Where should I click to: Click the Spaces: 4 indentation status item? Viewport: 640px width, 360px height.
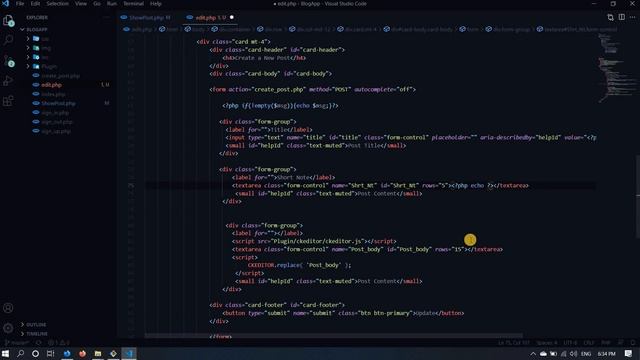pos(547,343)
